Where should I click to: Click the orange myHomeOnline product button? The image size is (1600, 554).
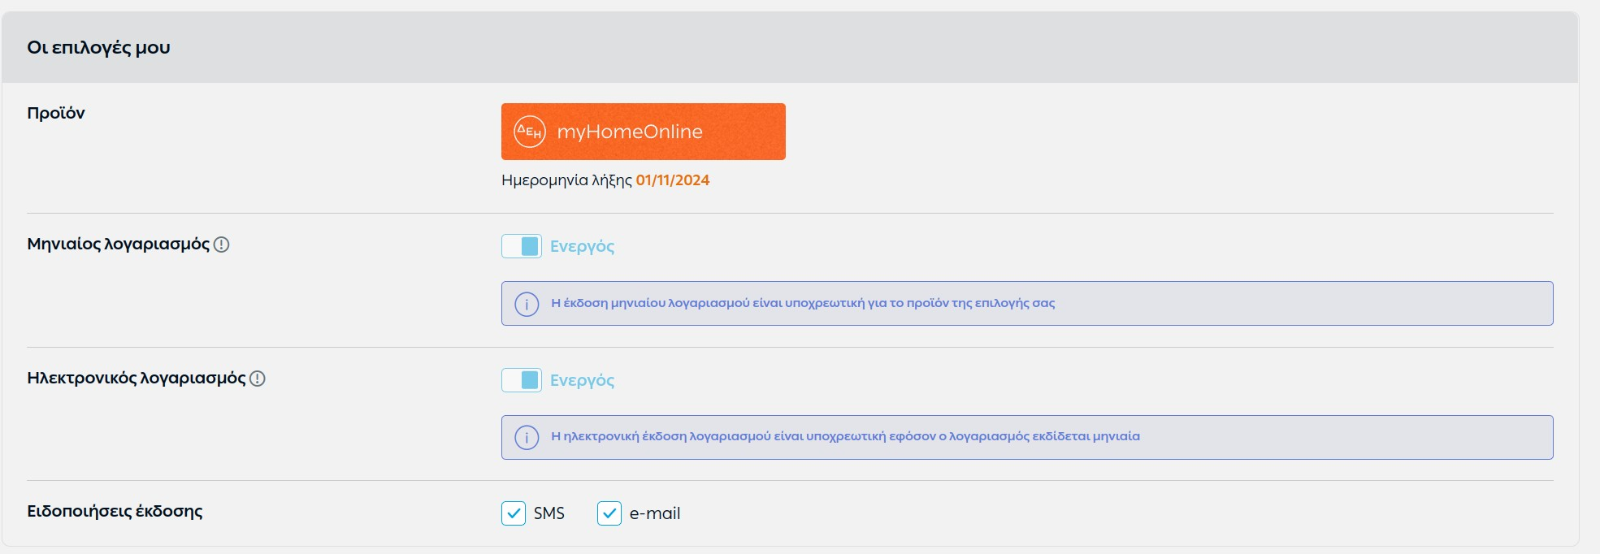tap(643, 131)
